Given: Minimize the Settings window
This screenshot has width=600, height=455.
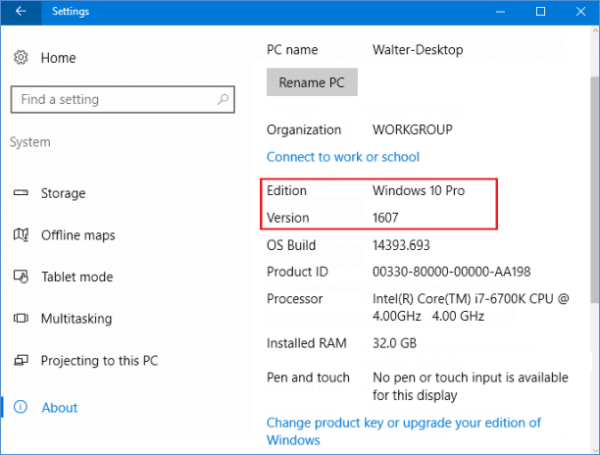Looking at the screenshot, I should click(500, 12).
